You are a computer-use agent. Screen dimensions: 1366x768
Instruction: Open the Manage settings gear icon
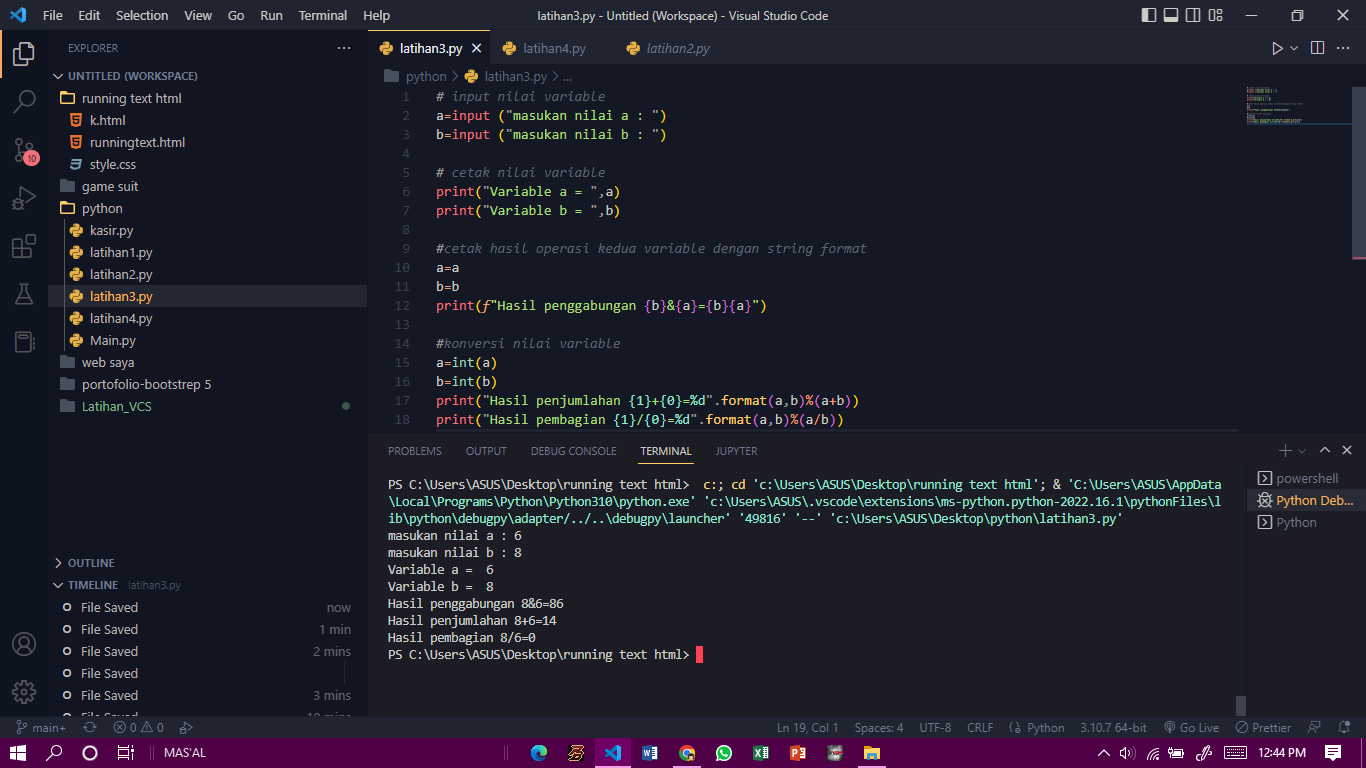(x=24, y=691)
